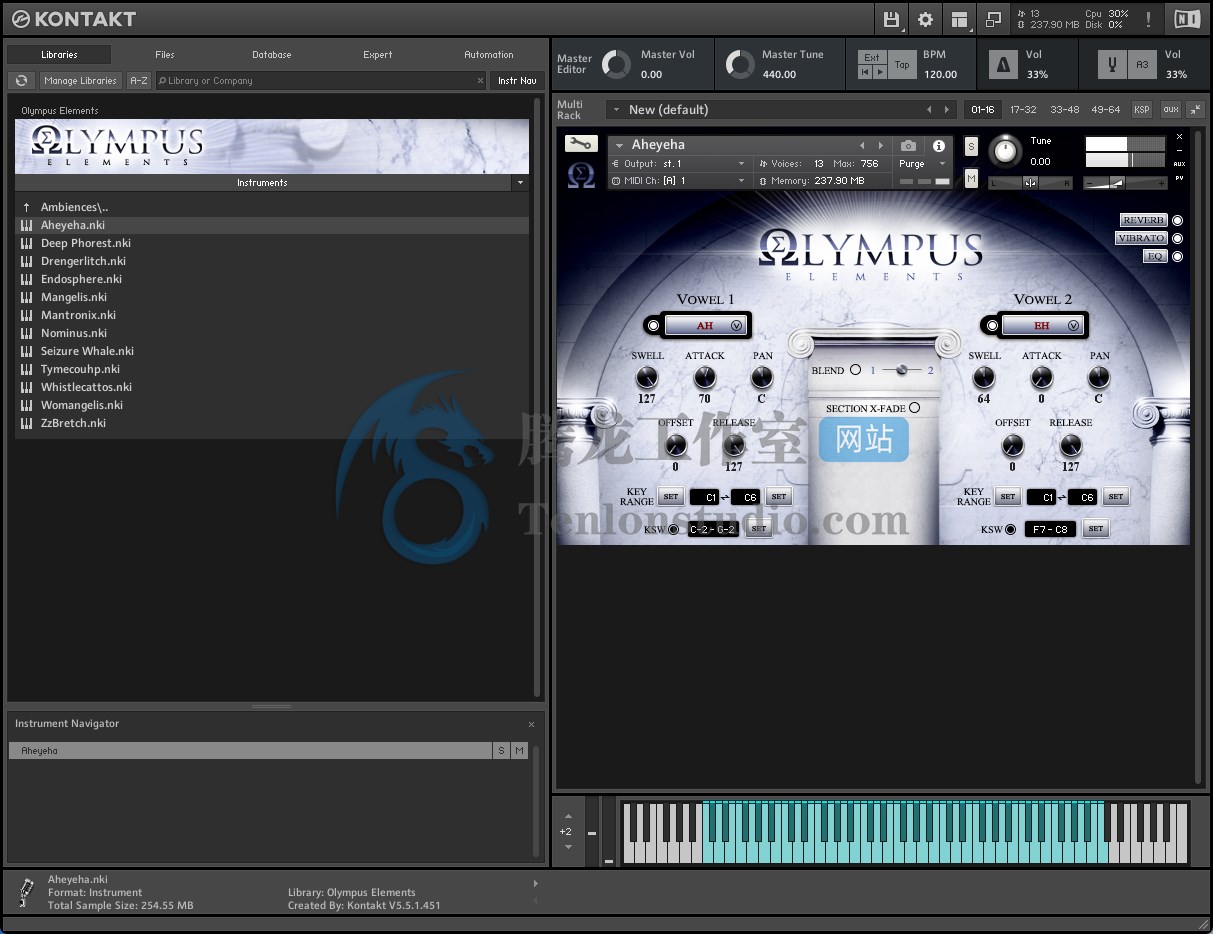
Task: Open Kontakt options via the gear icon
Action: tap(925, 19)
